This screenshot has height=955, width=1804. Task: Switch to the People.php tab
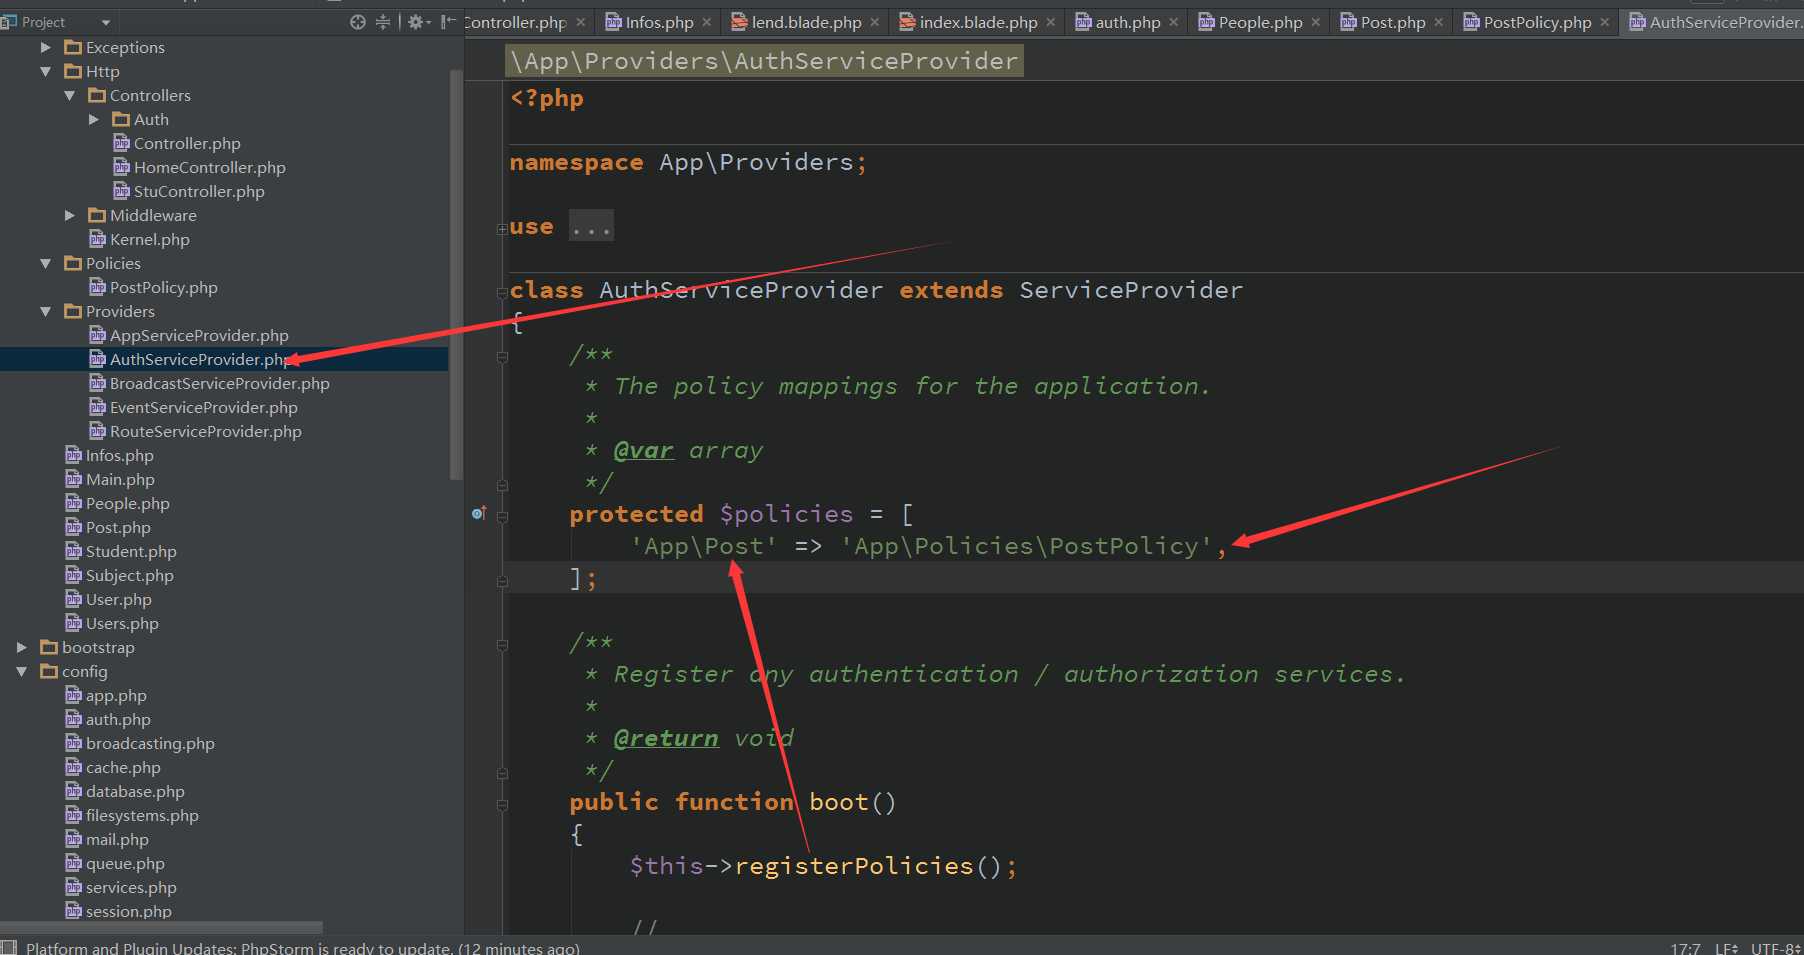(1259, 22)
